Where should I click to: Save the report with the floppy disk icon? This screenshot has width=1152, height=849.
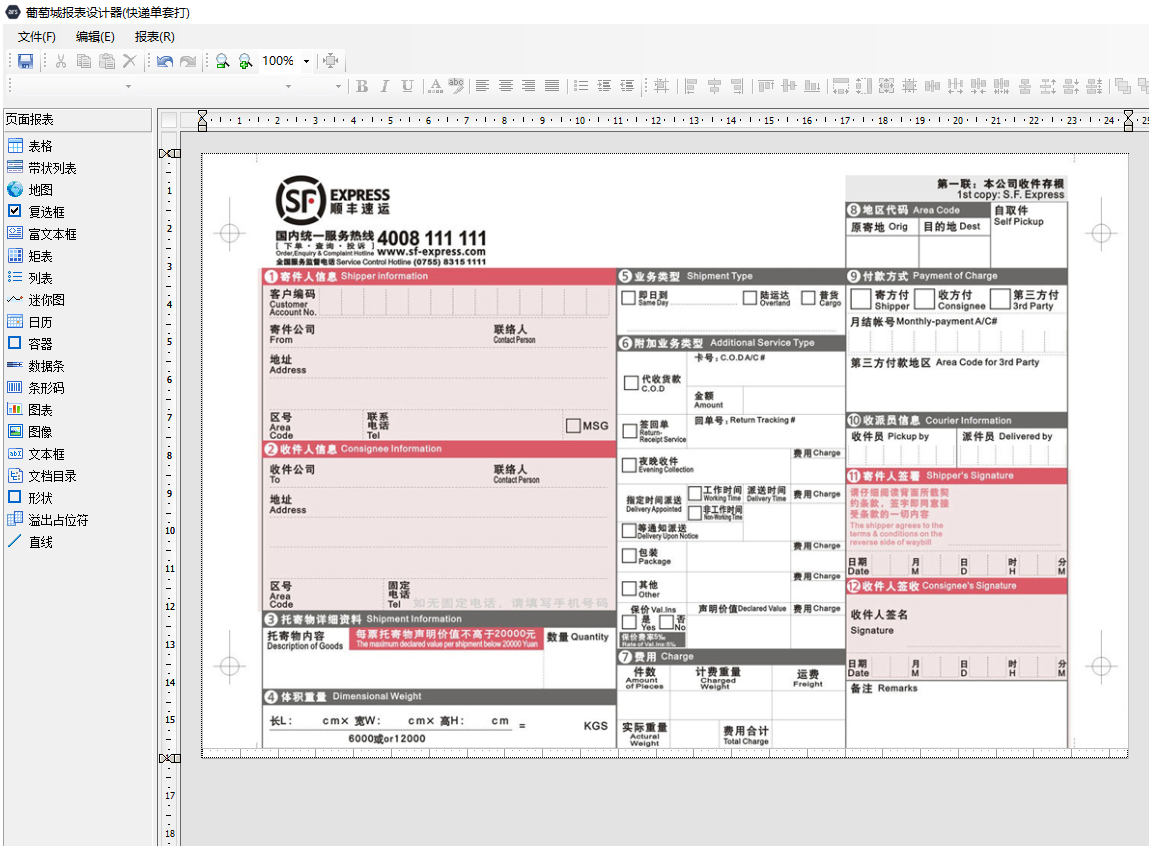(x=26, y=61)
